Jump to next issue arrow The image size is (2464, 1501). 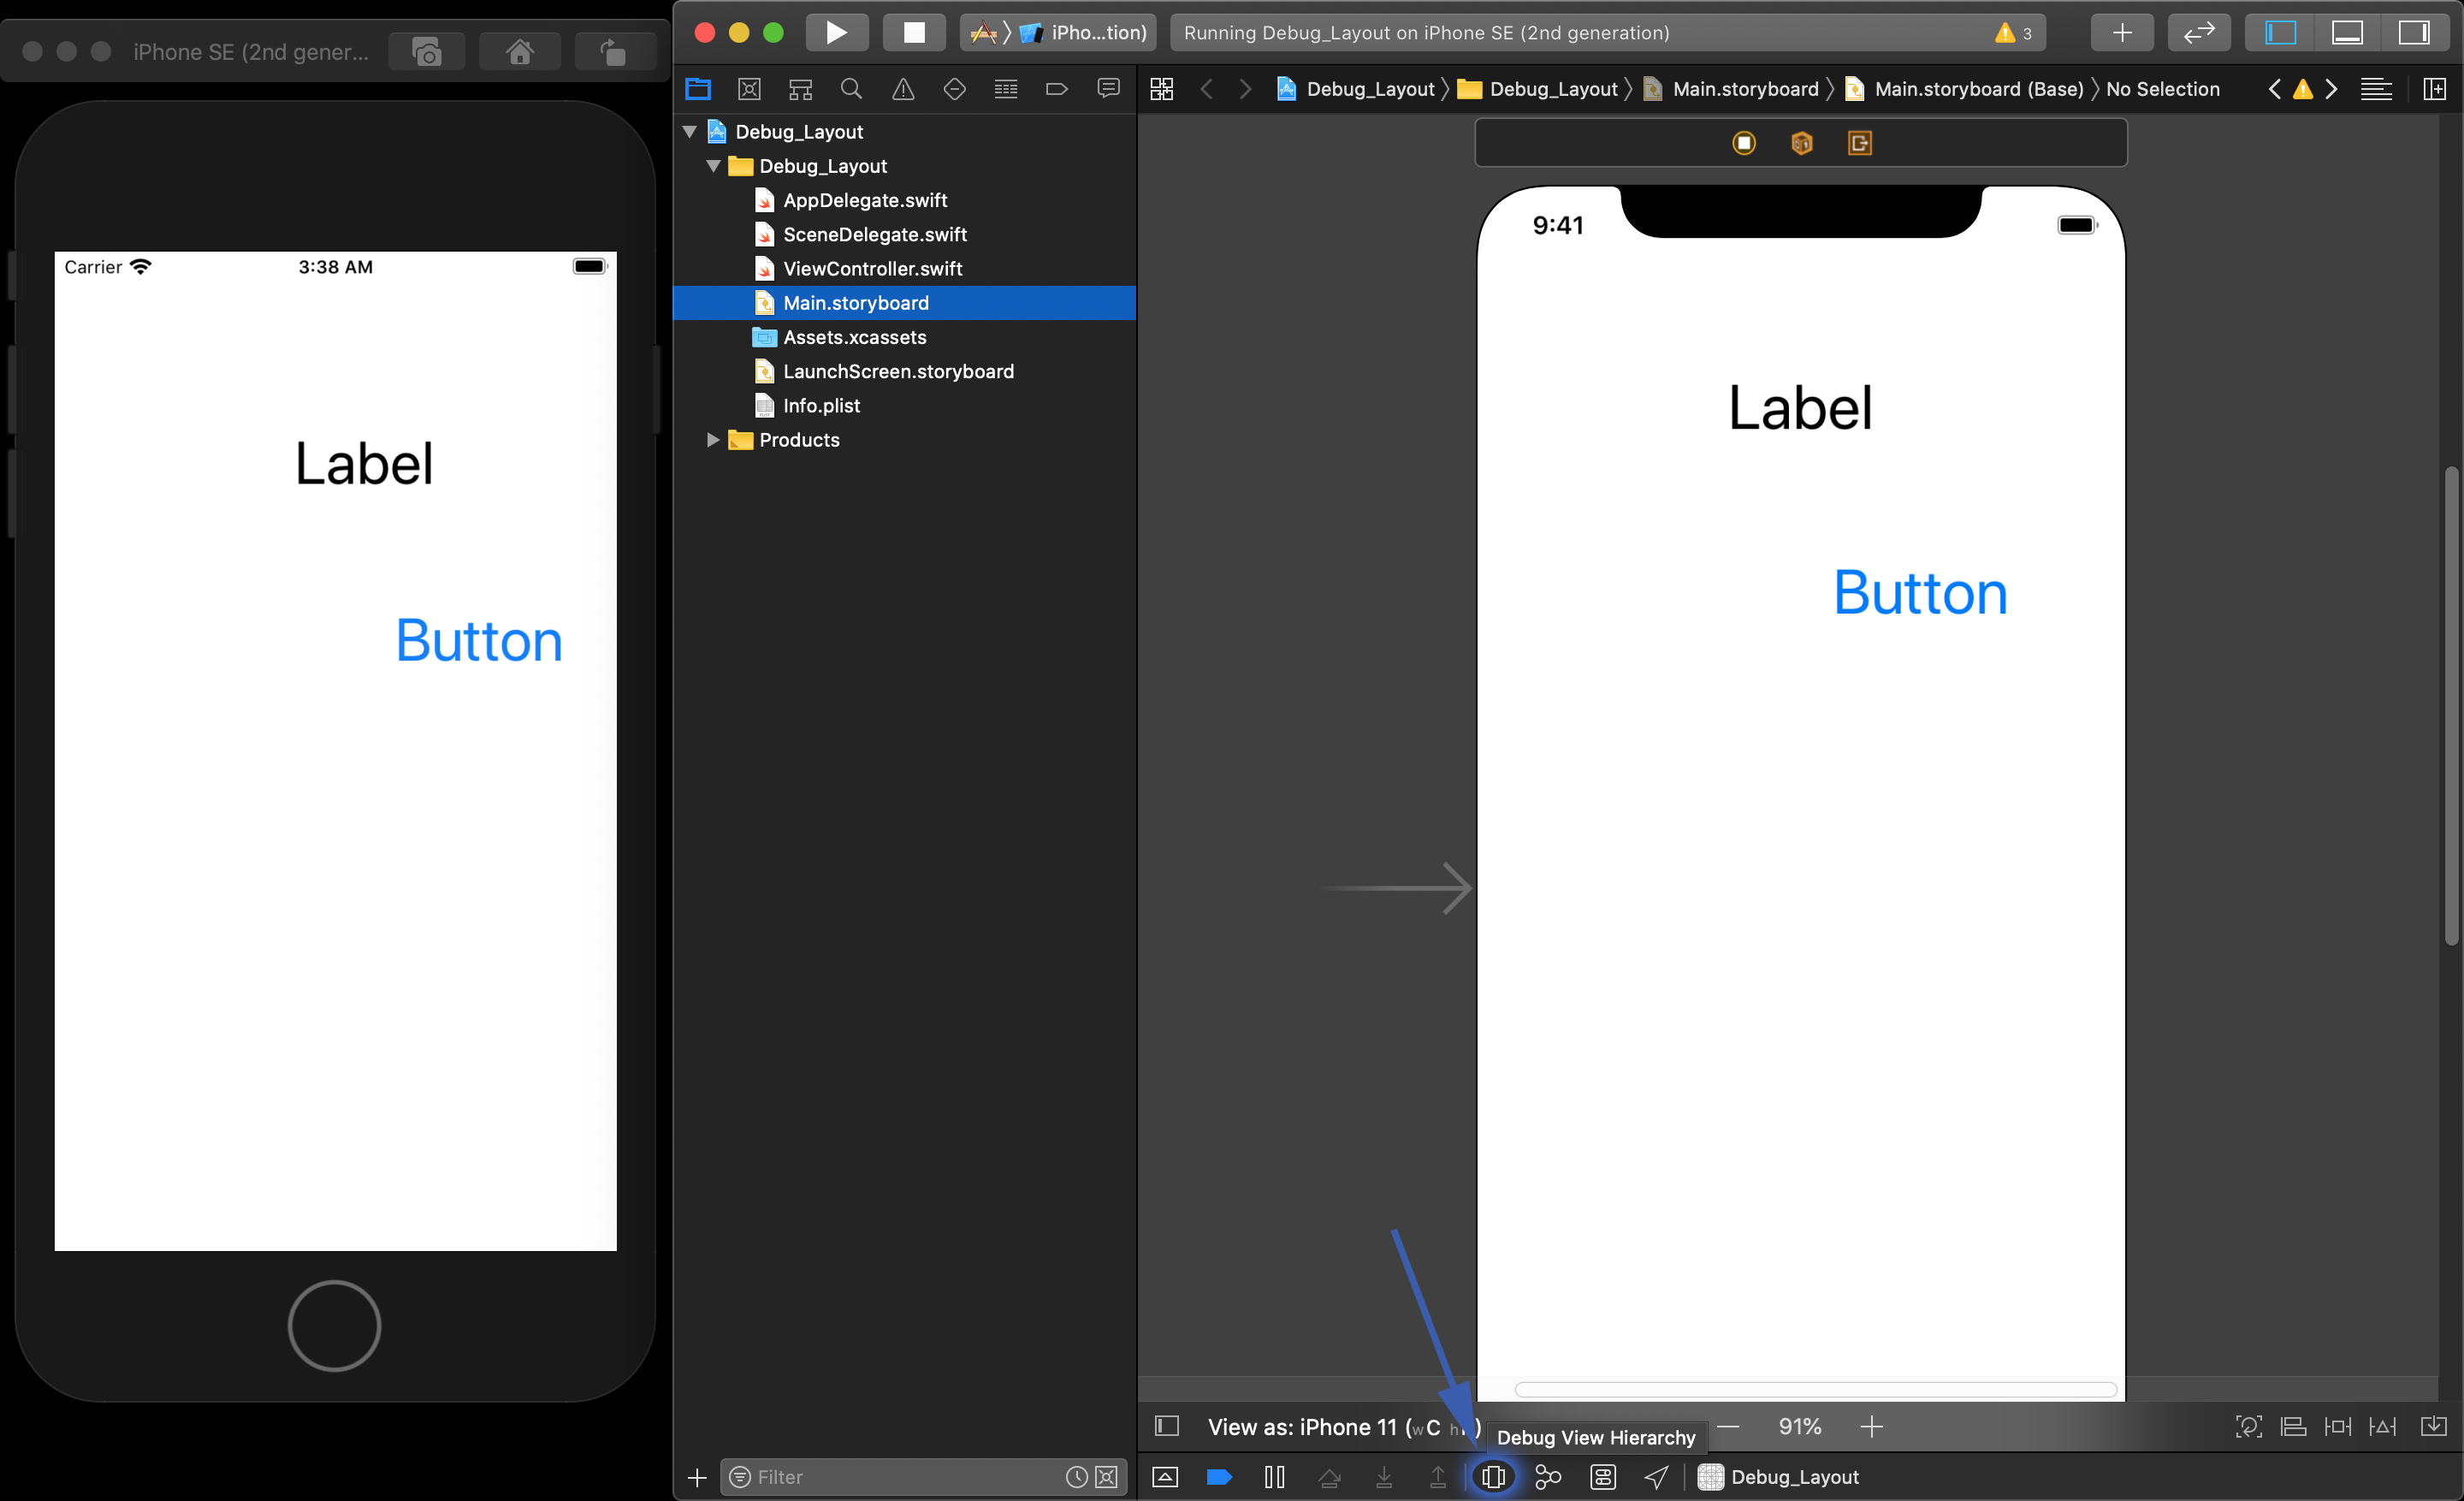coord(2332,89)
